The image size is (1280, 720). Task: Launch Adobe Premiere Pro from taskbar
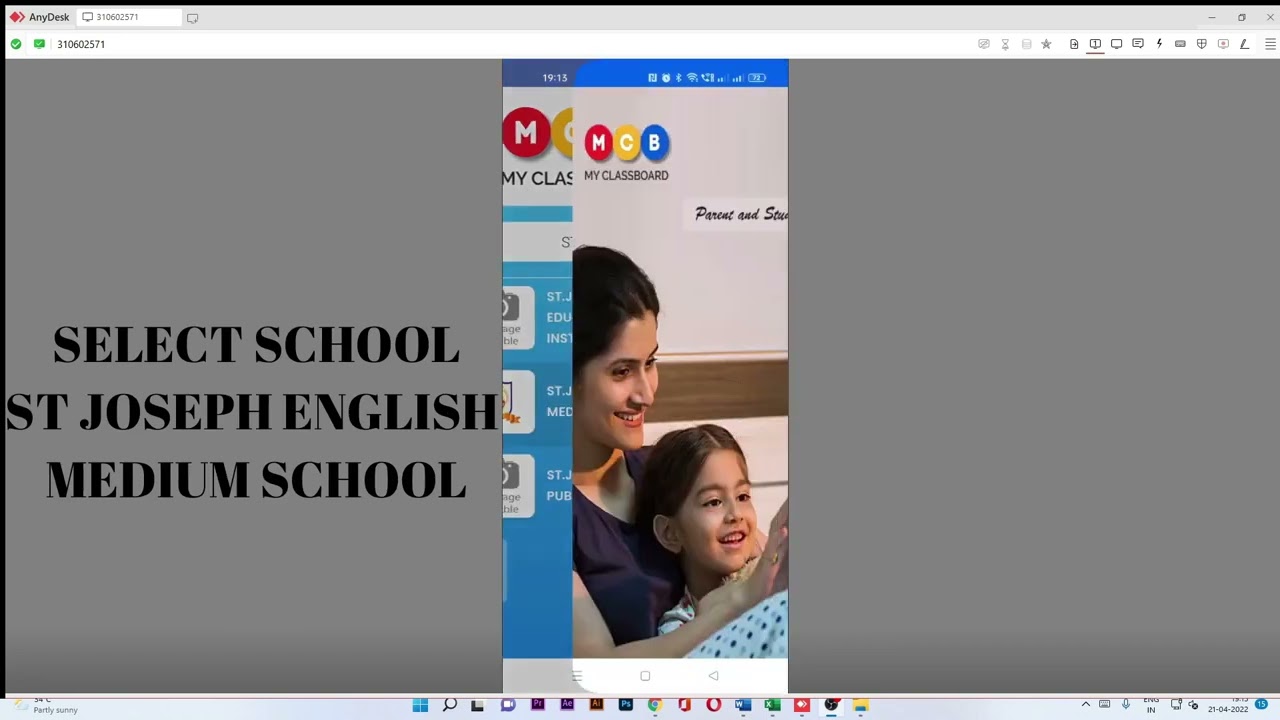(538, 705)
